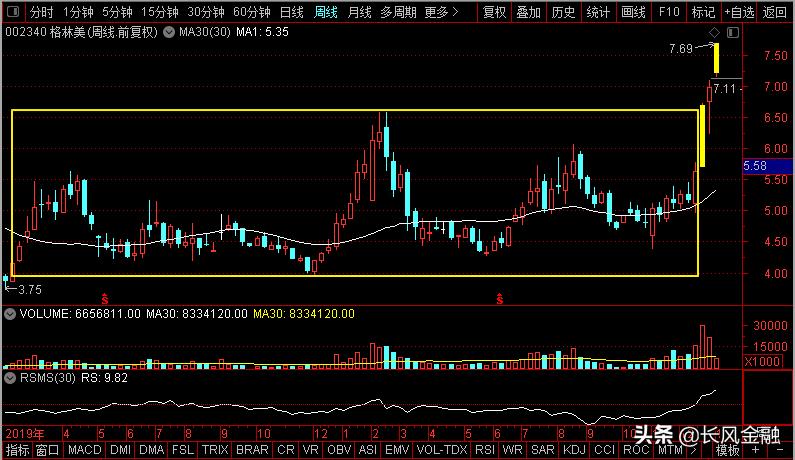Select the ASI indicator
The width and height of the screenshot is (795, 460).
pyautogui.click(x=368, y=450)
